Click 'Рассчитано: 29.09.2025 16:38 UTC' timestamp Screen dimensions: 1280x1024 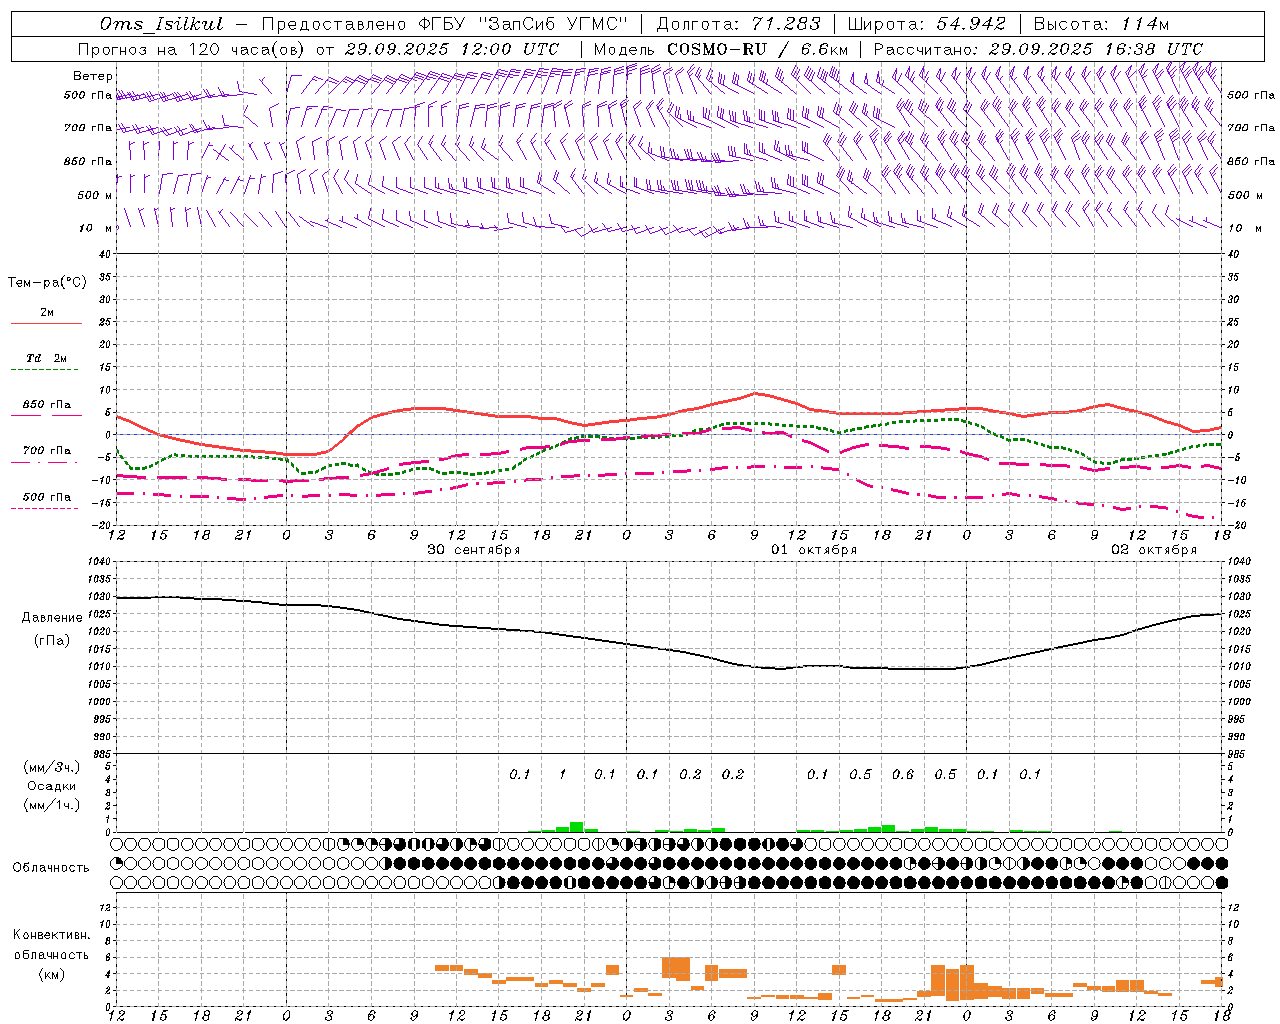1038,49
